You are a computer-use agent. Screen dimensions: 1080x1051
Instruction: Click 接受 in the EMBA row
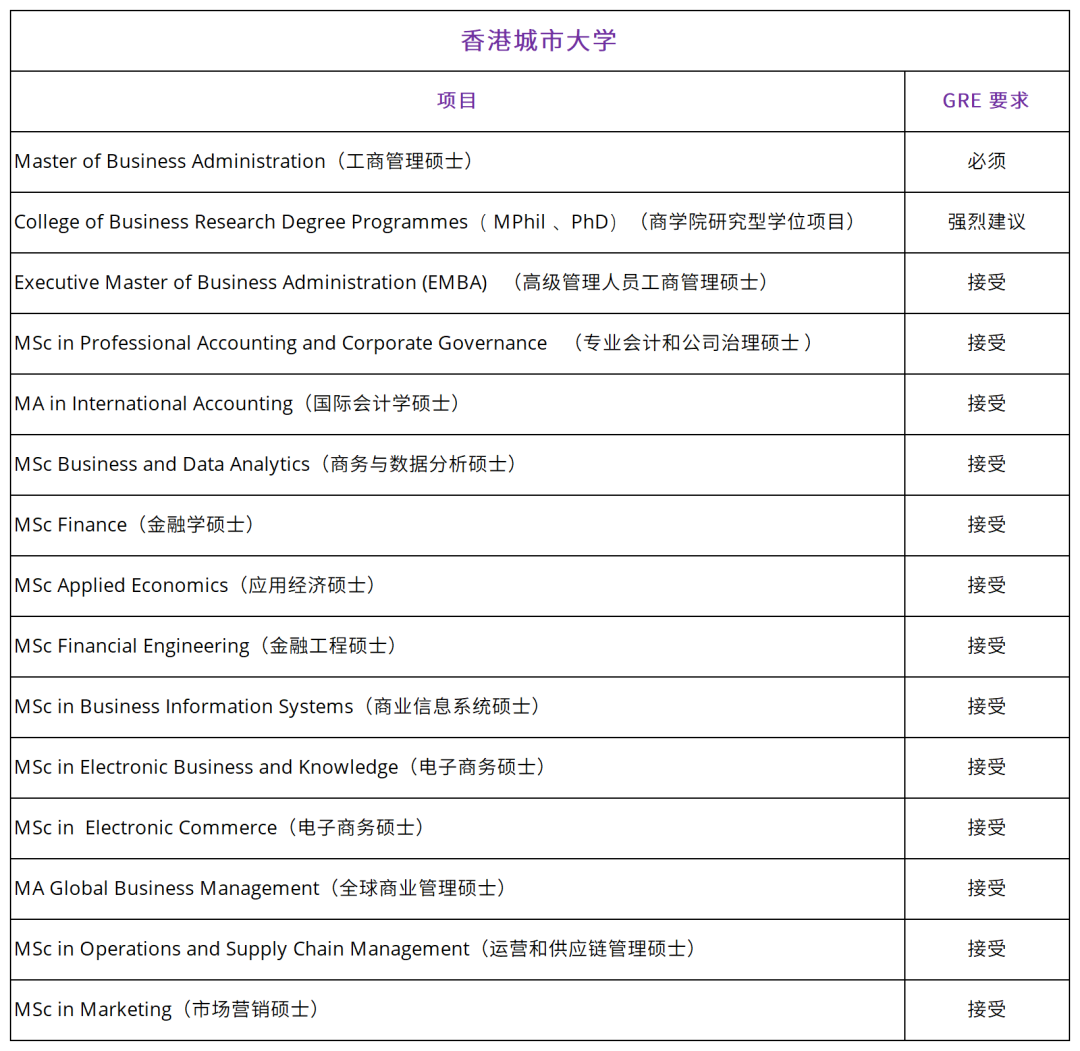point(986,282)
